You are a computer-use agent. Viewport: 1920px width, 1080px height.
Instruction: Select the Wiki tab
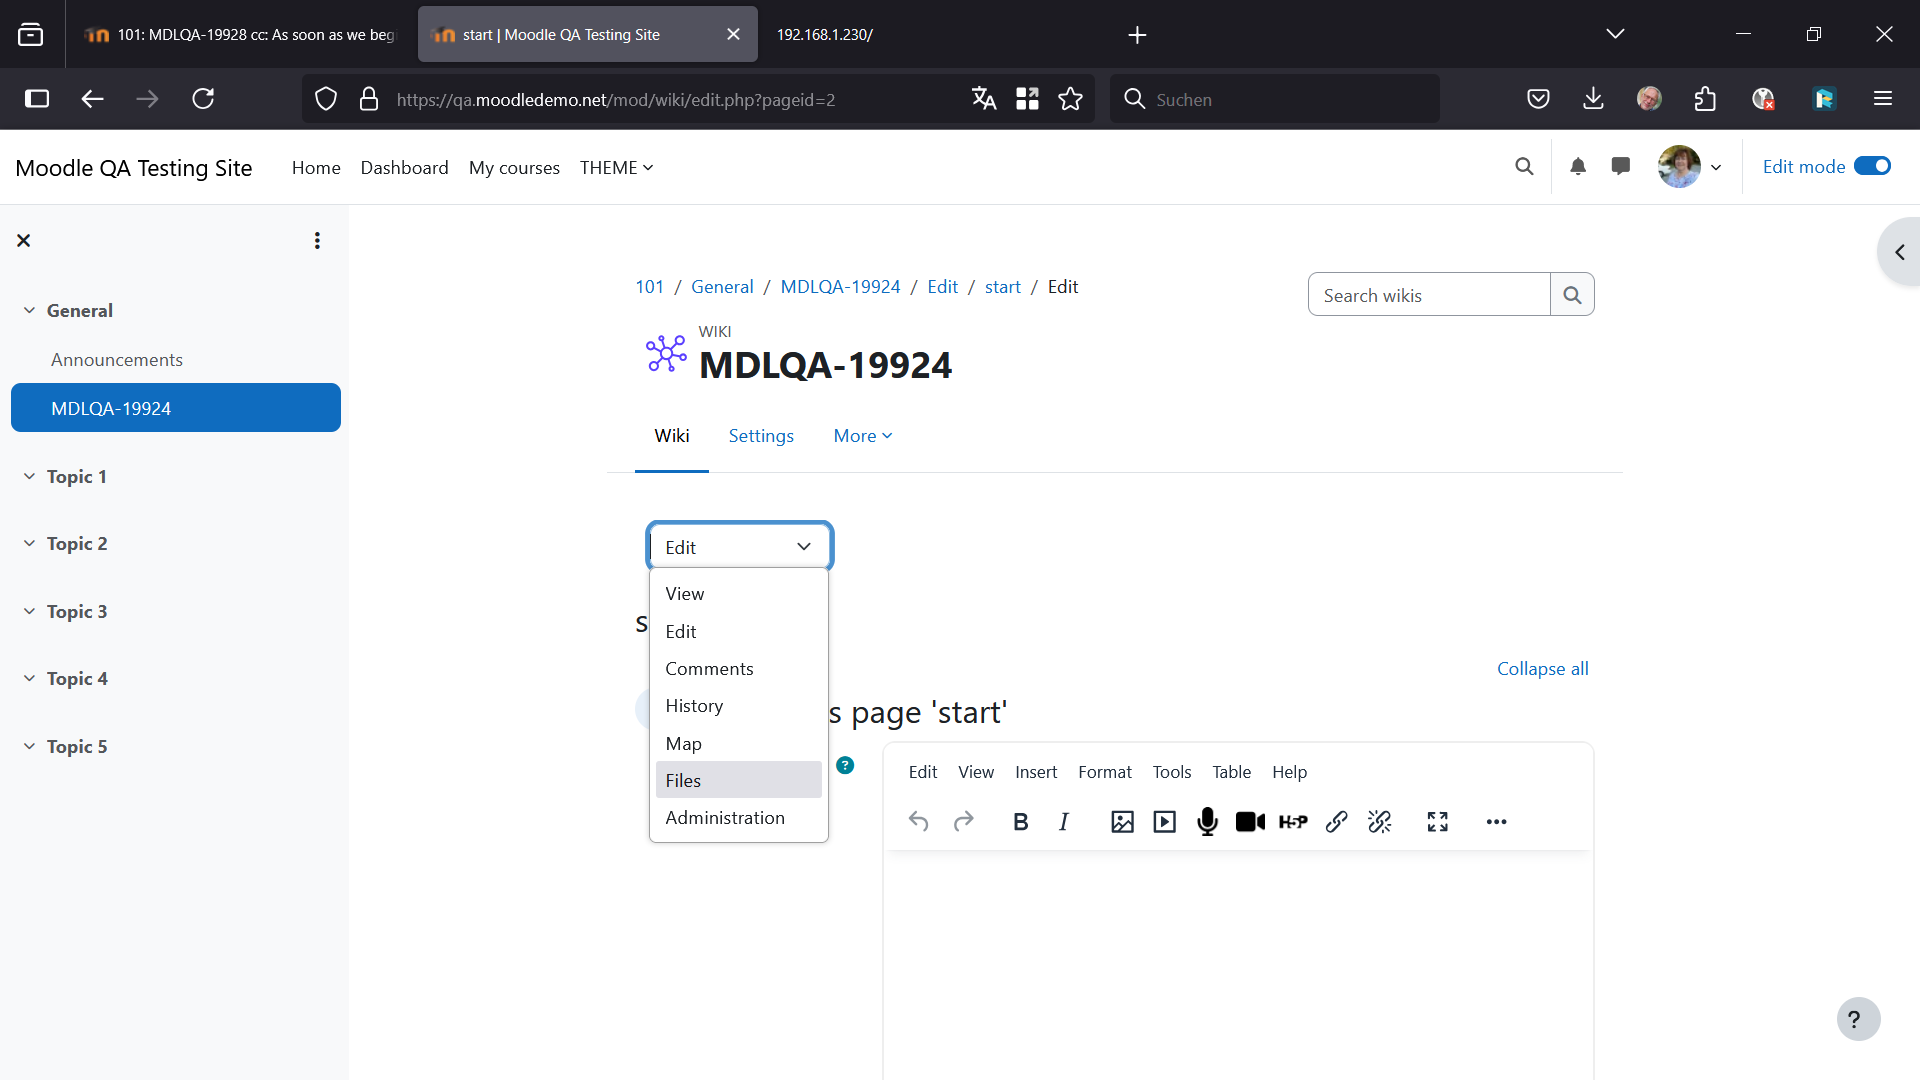pos(672,436)
